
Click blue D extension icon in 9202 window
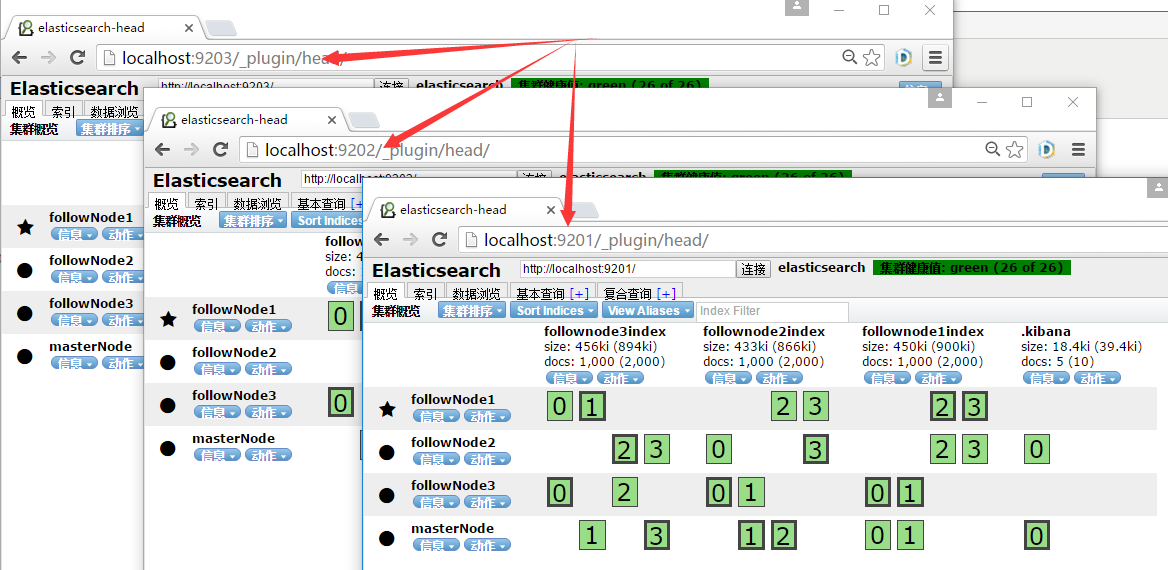click(1047, 150)
